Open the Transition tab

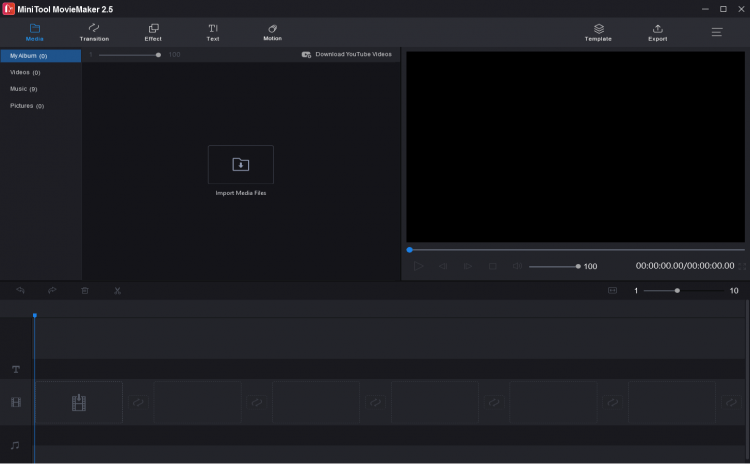click(x=94, y=32)
